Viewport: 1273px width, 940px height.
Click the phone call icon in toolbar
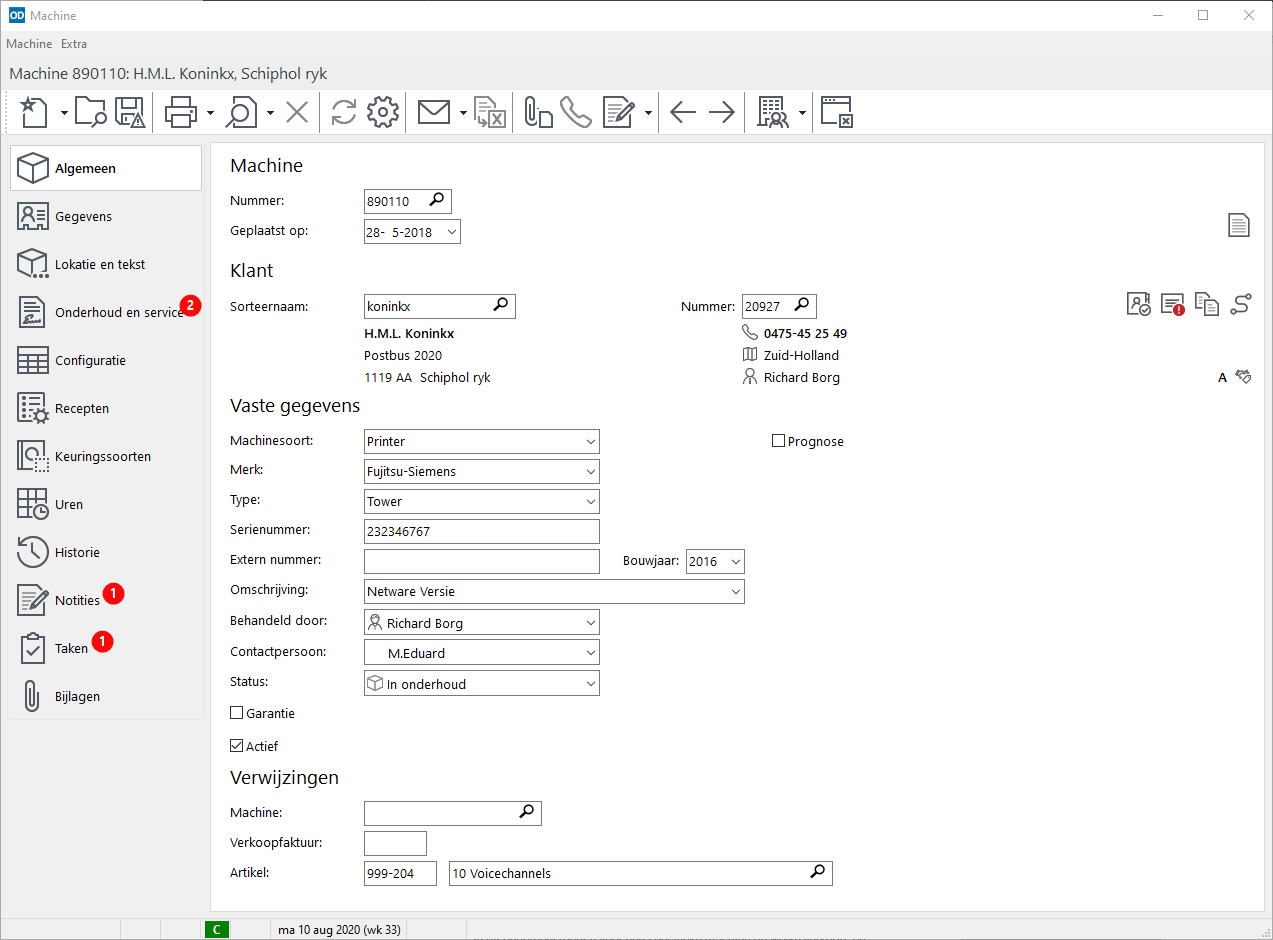(x=576, y=112)
